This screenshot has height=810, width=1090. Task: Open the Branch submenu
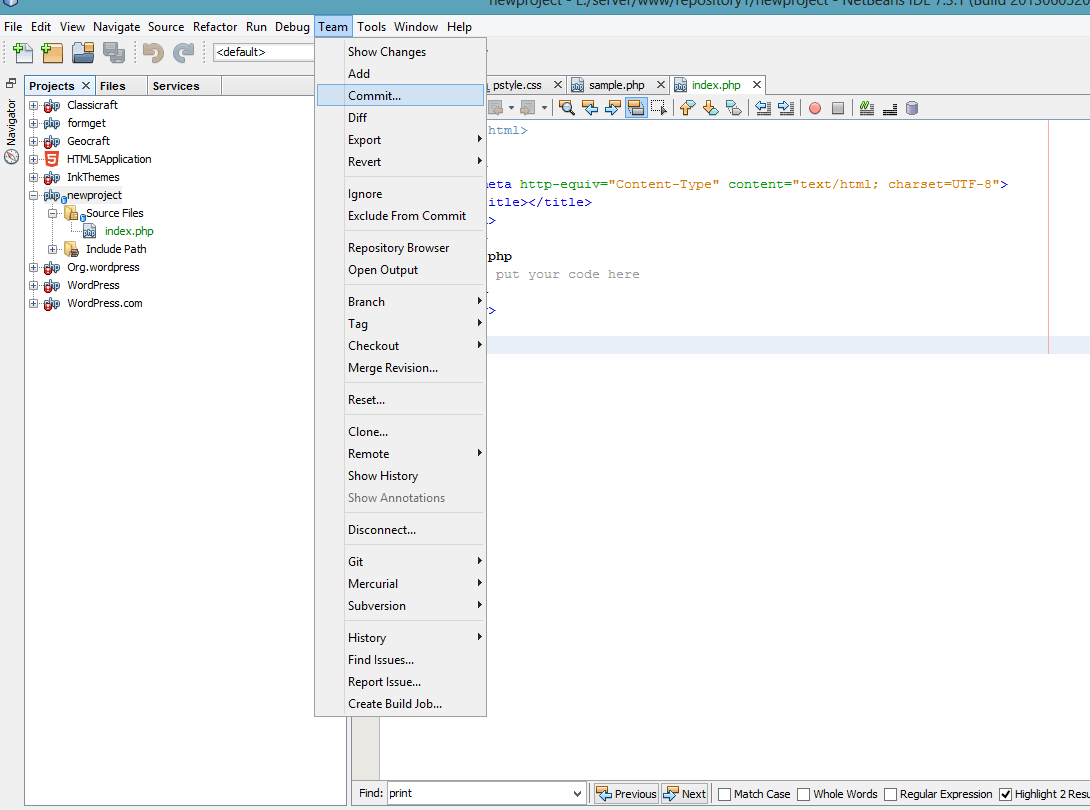tap(400, 302)
